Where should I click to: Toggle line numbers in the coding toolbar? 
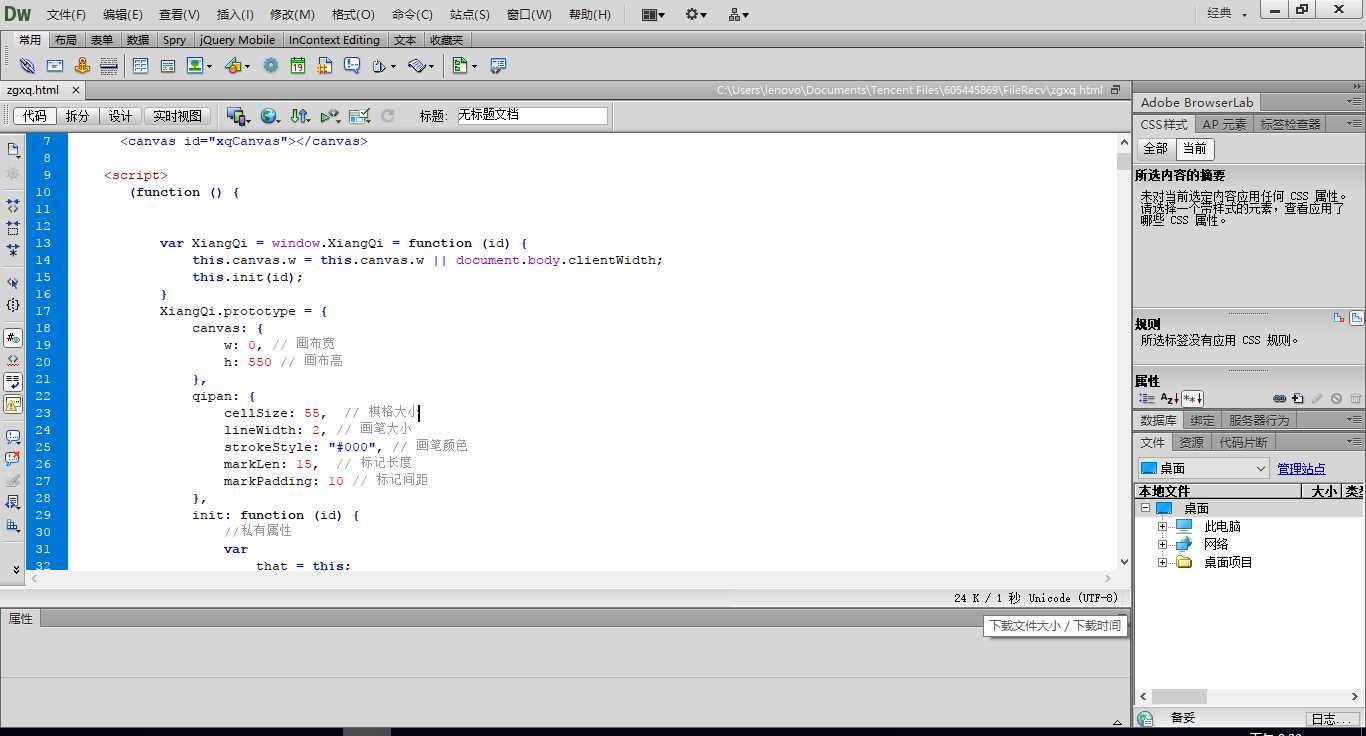(x=13, y=338)
